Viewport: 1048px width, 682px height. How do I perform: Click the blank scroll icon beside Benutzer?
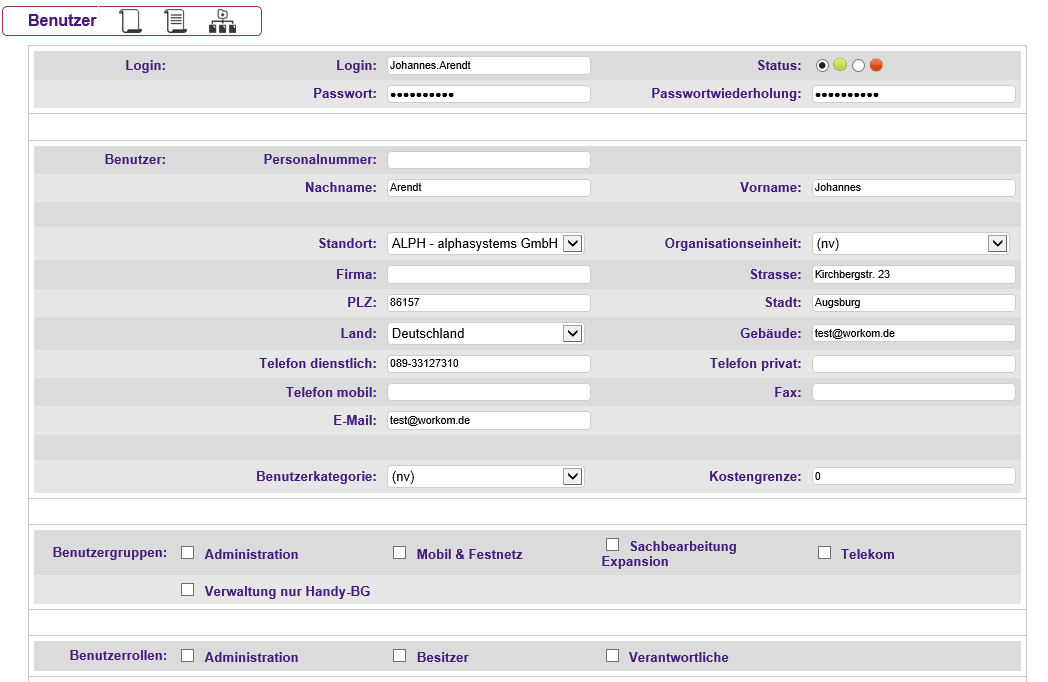(x=130, y=21)
